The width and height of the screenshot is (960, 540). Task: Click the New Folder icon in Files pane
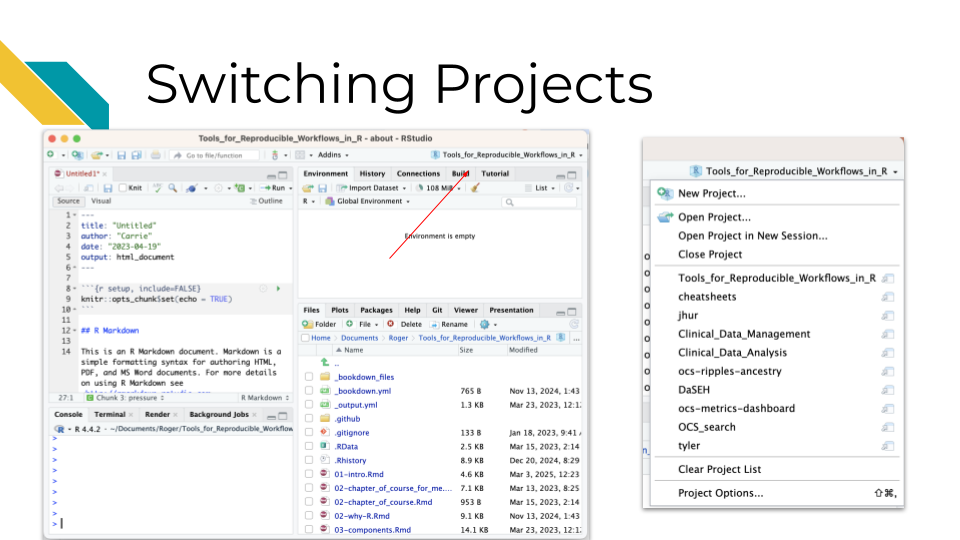(x=307, y=324)
